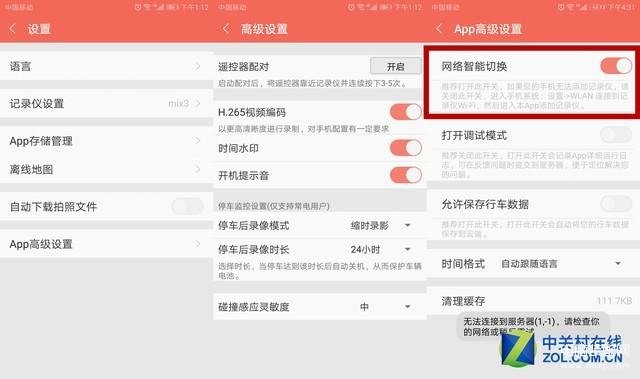Toggle 允许保存行车数据 switch

616,204
